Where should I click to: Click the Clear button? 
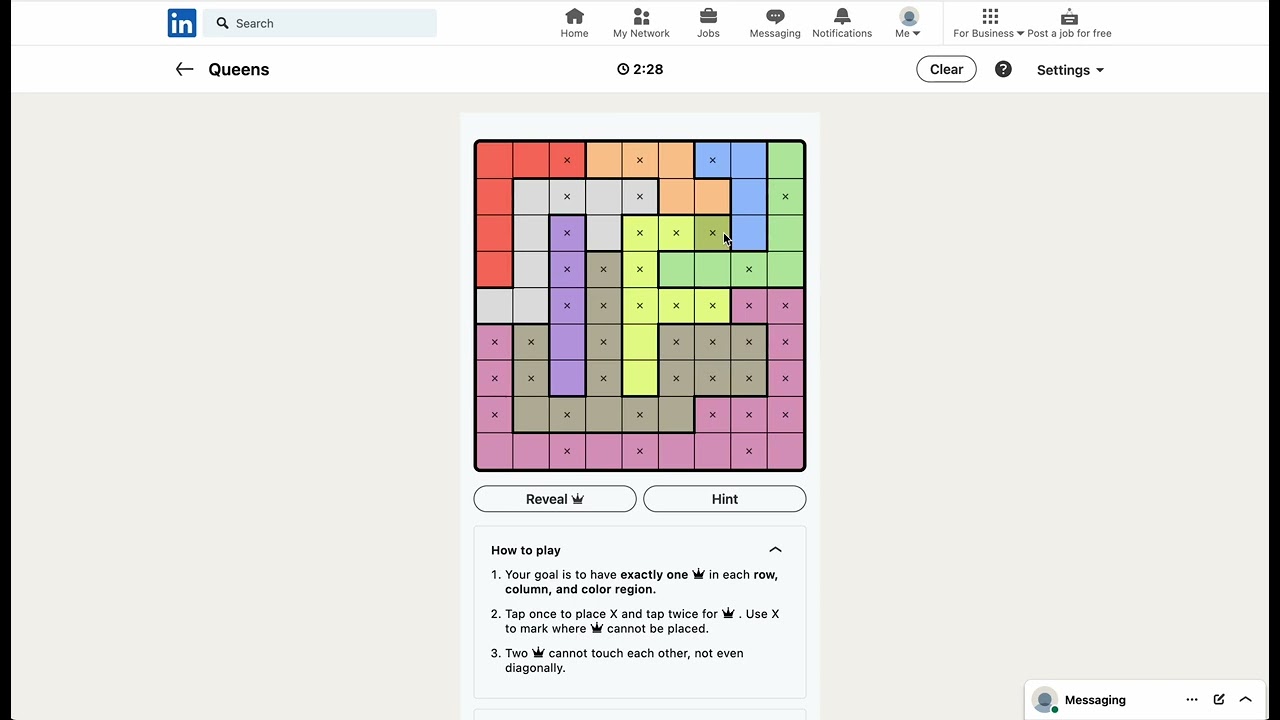tap(946, 69)
